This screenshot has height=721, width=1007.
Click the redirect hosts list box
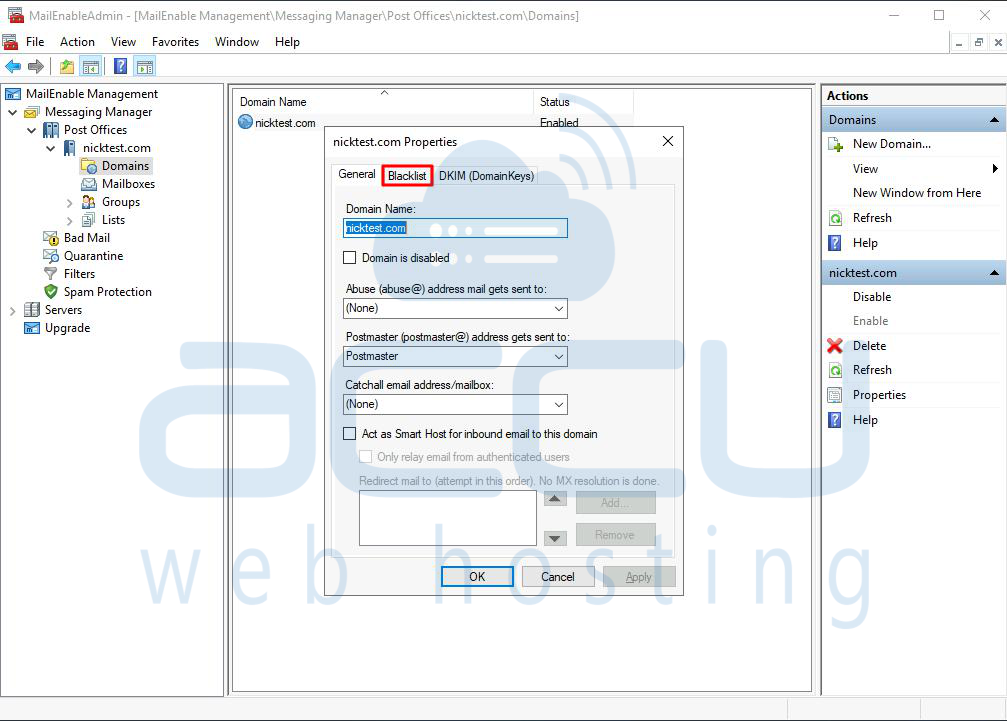point(448,518)
